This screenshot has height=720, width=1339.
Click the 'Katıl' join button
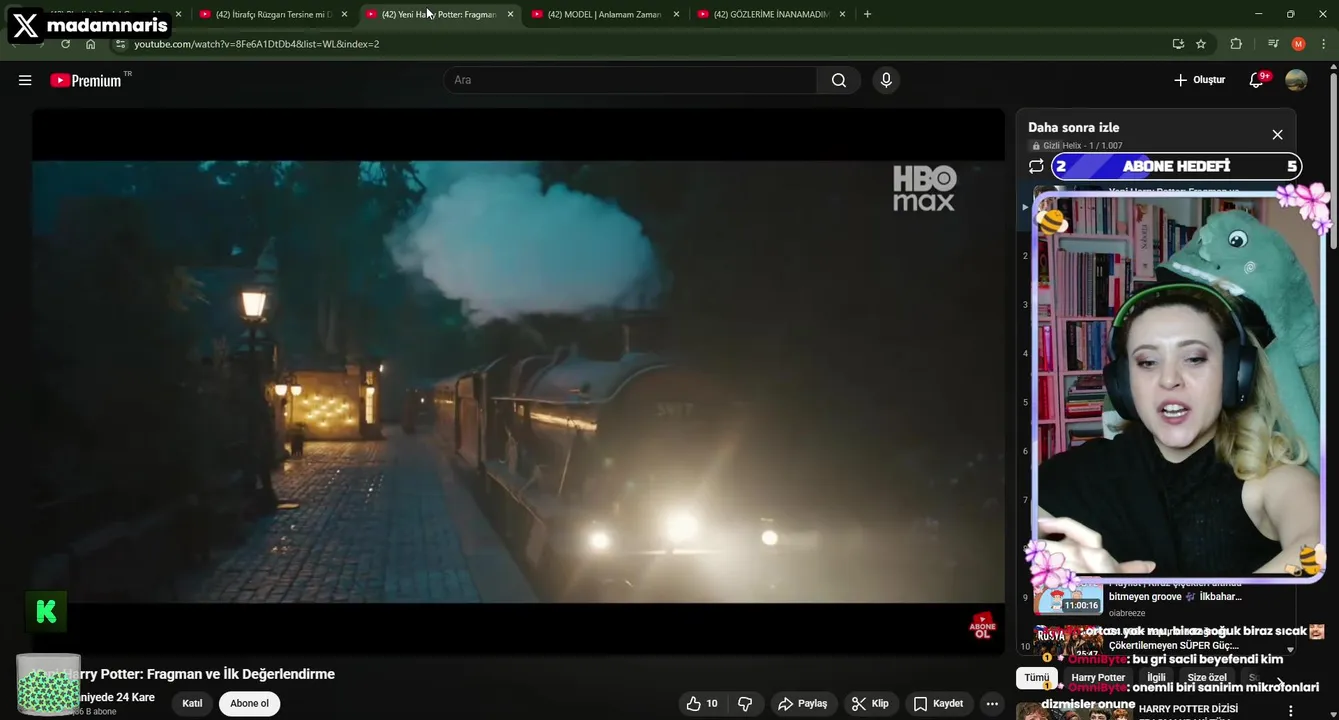[x=192, y=704]
